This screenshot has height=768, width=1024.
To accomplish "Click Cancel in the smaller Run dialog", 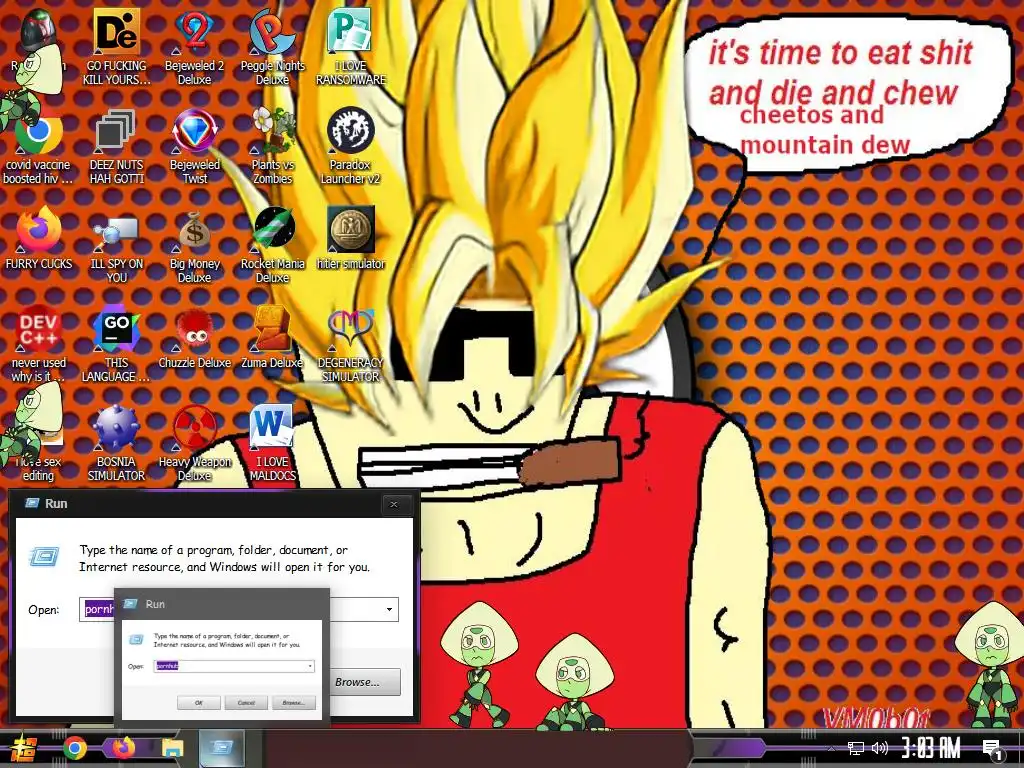I will click(246, 703).
